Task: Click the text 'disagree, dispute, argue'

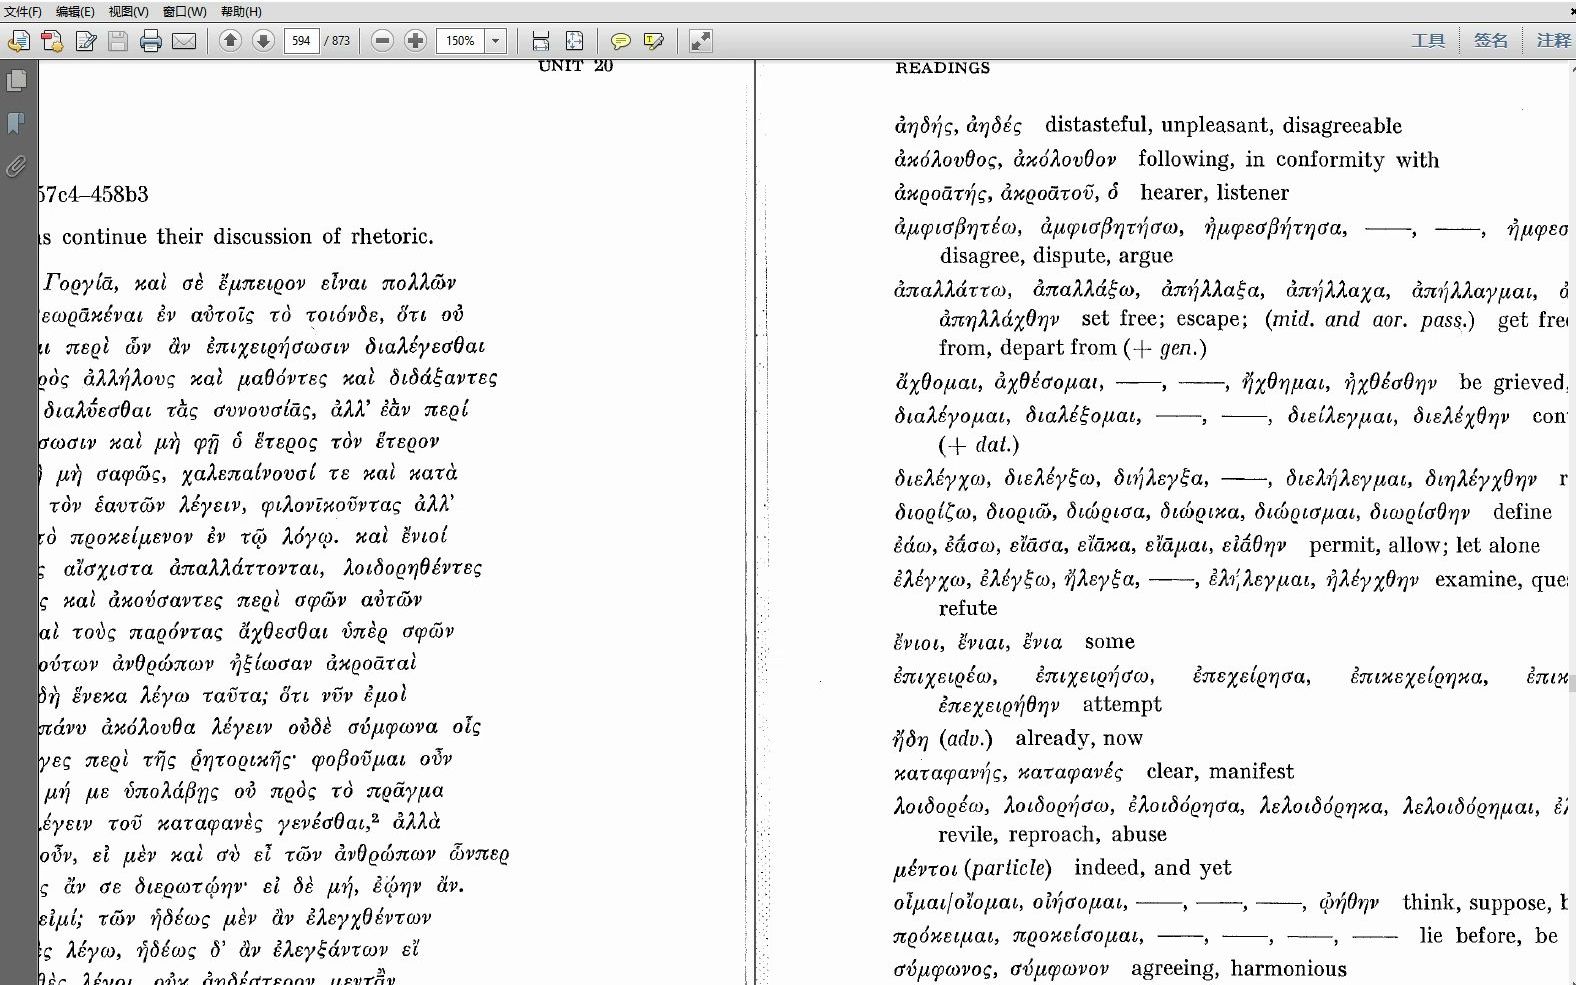Action: point(1055,255)
